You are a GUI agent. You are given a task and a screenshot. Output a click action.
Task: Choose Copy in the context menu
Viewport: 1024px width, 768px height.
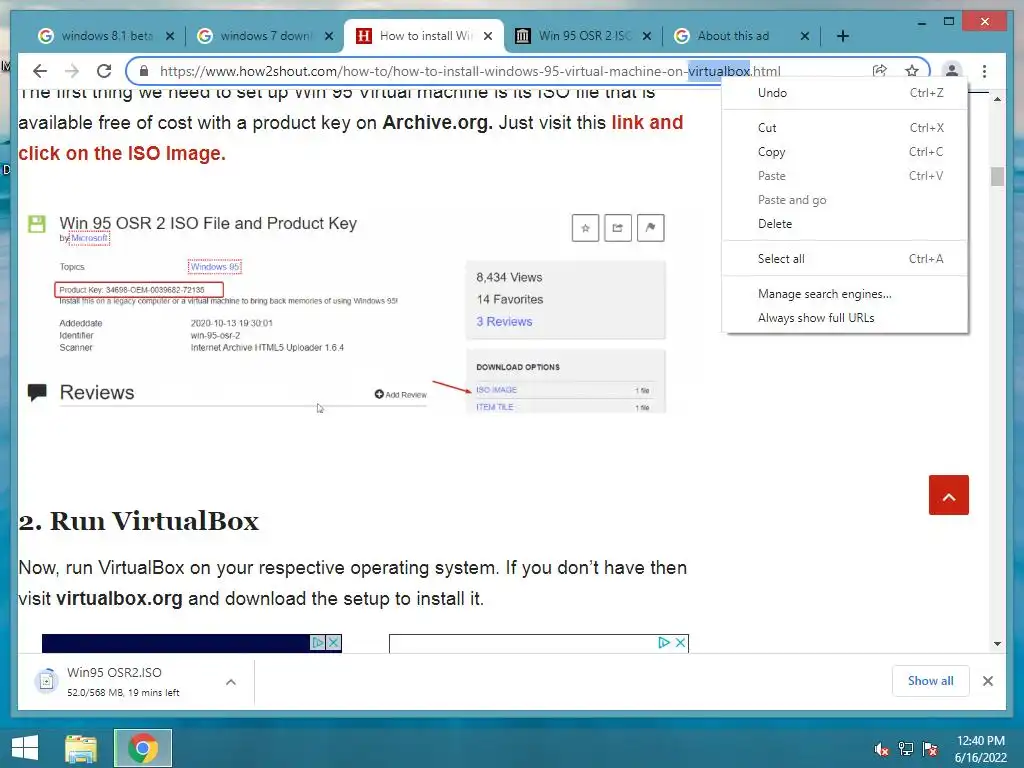[x=845, y=152]
